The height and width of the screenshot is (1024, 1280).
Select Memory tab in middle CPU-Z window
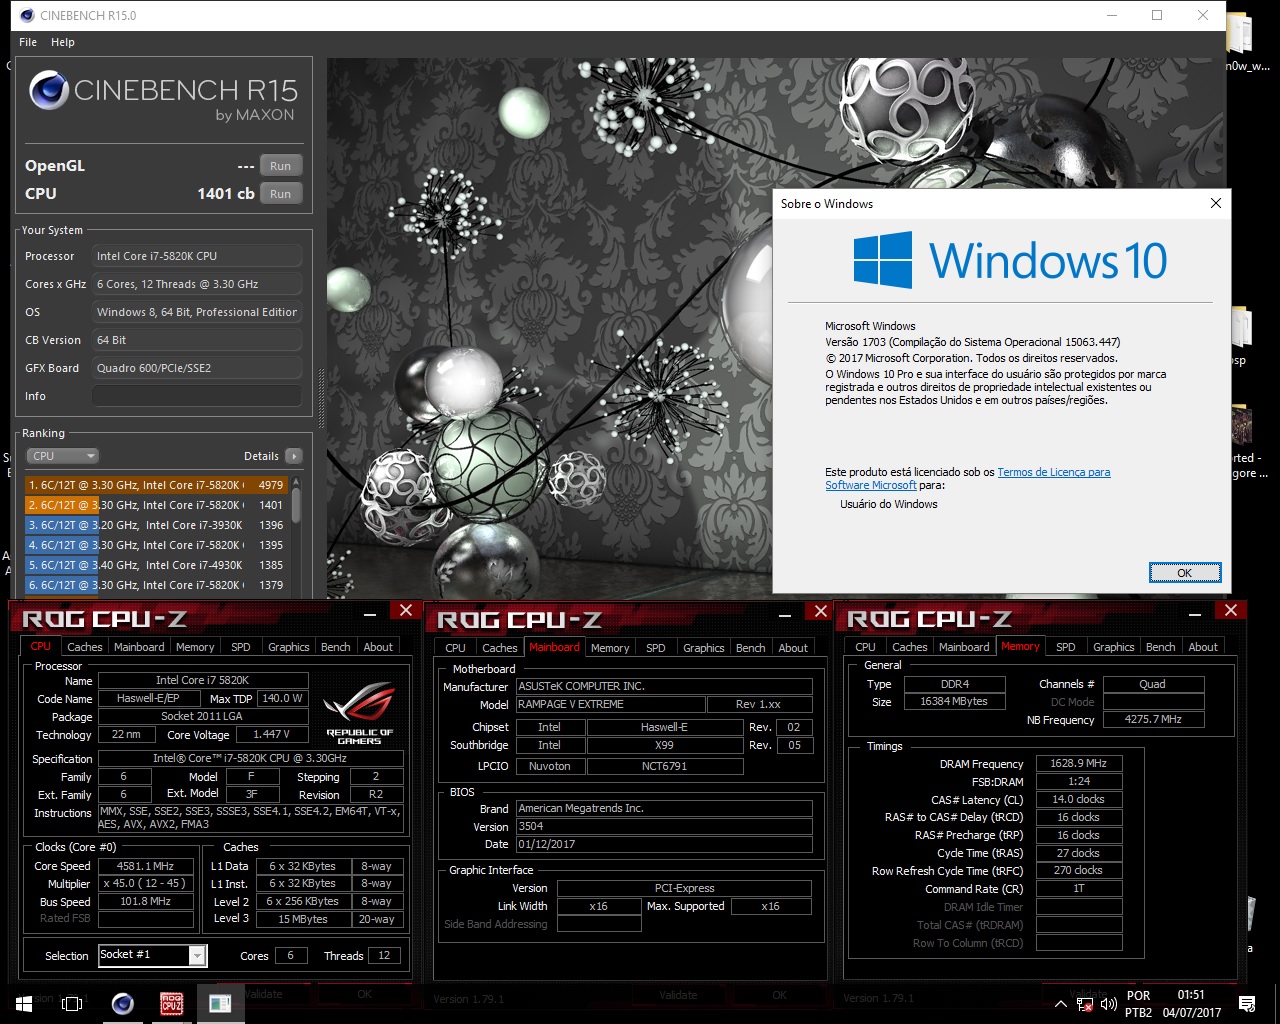pos(610,648)
